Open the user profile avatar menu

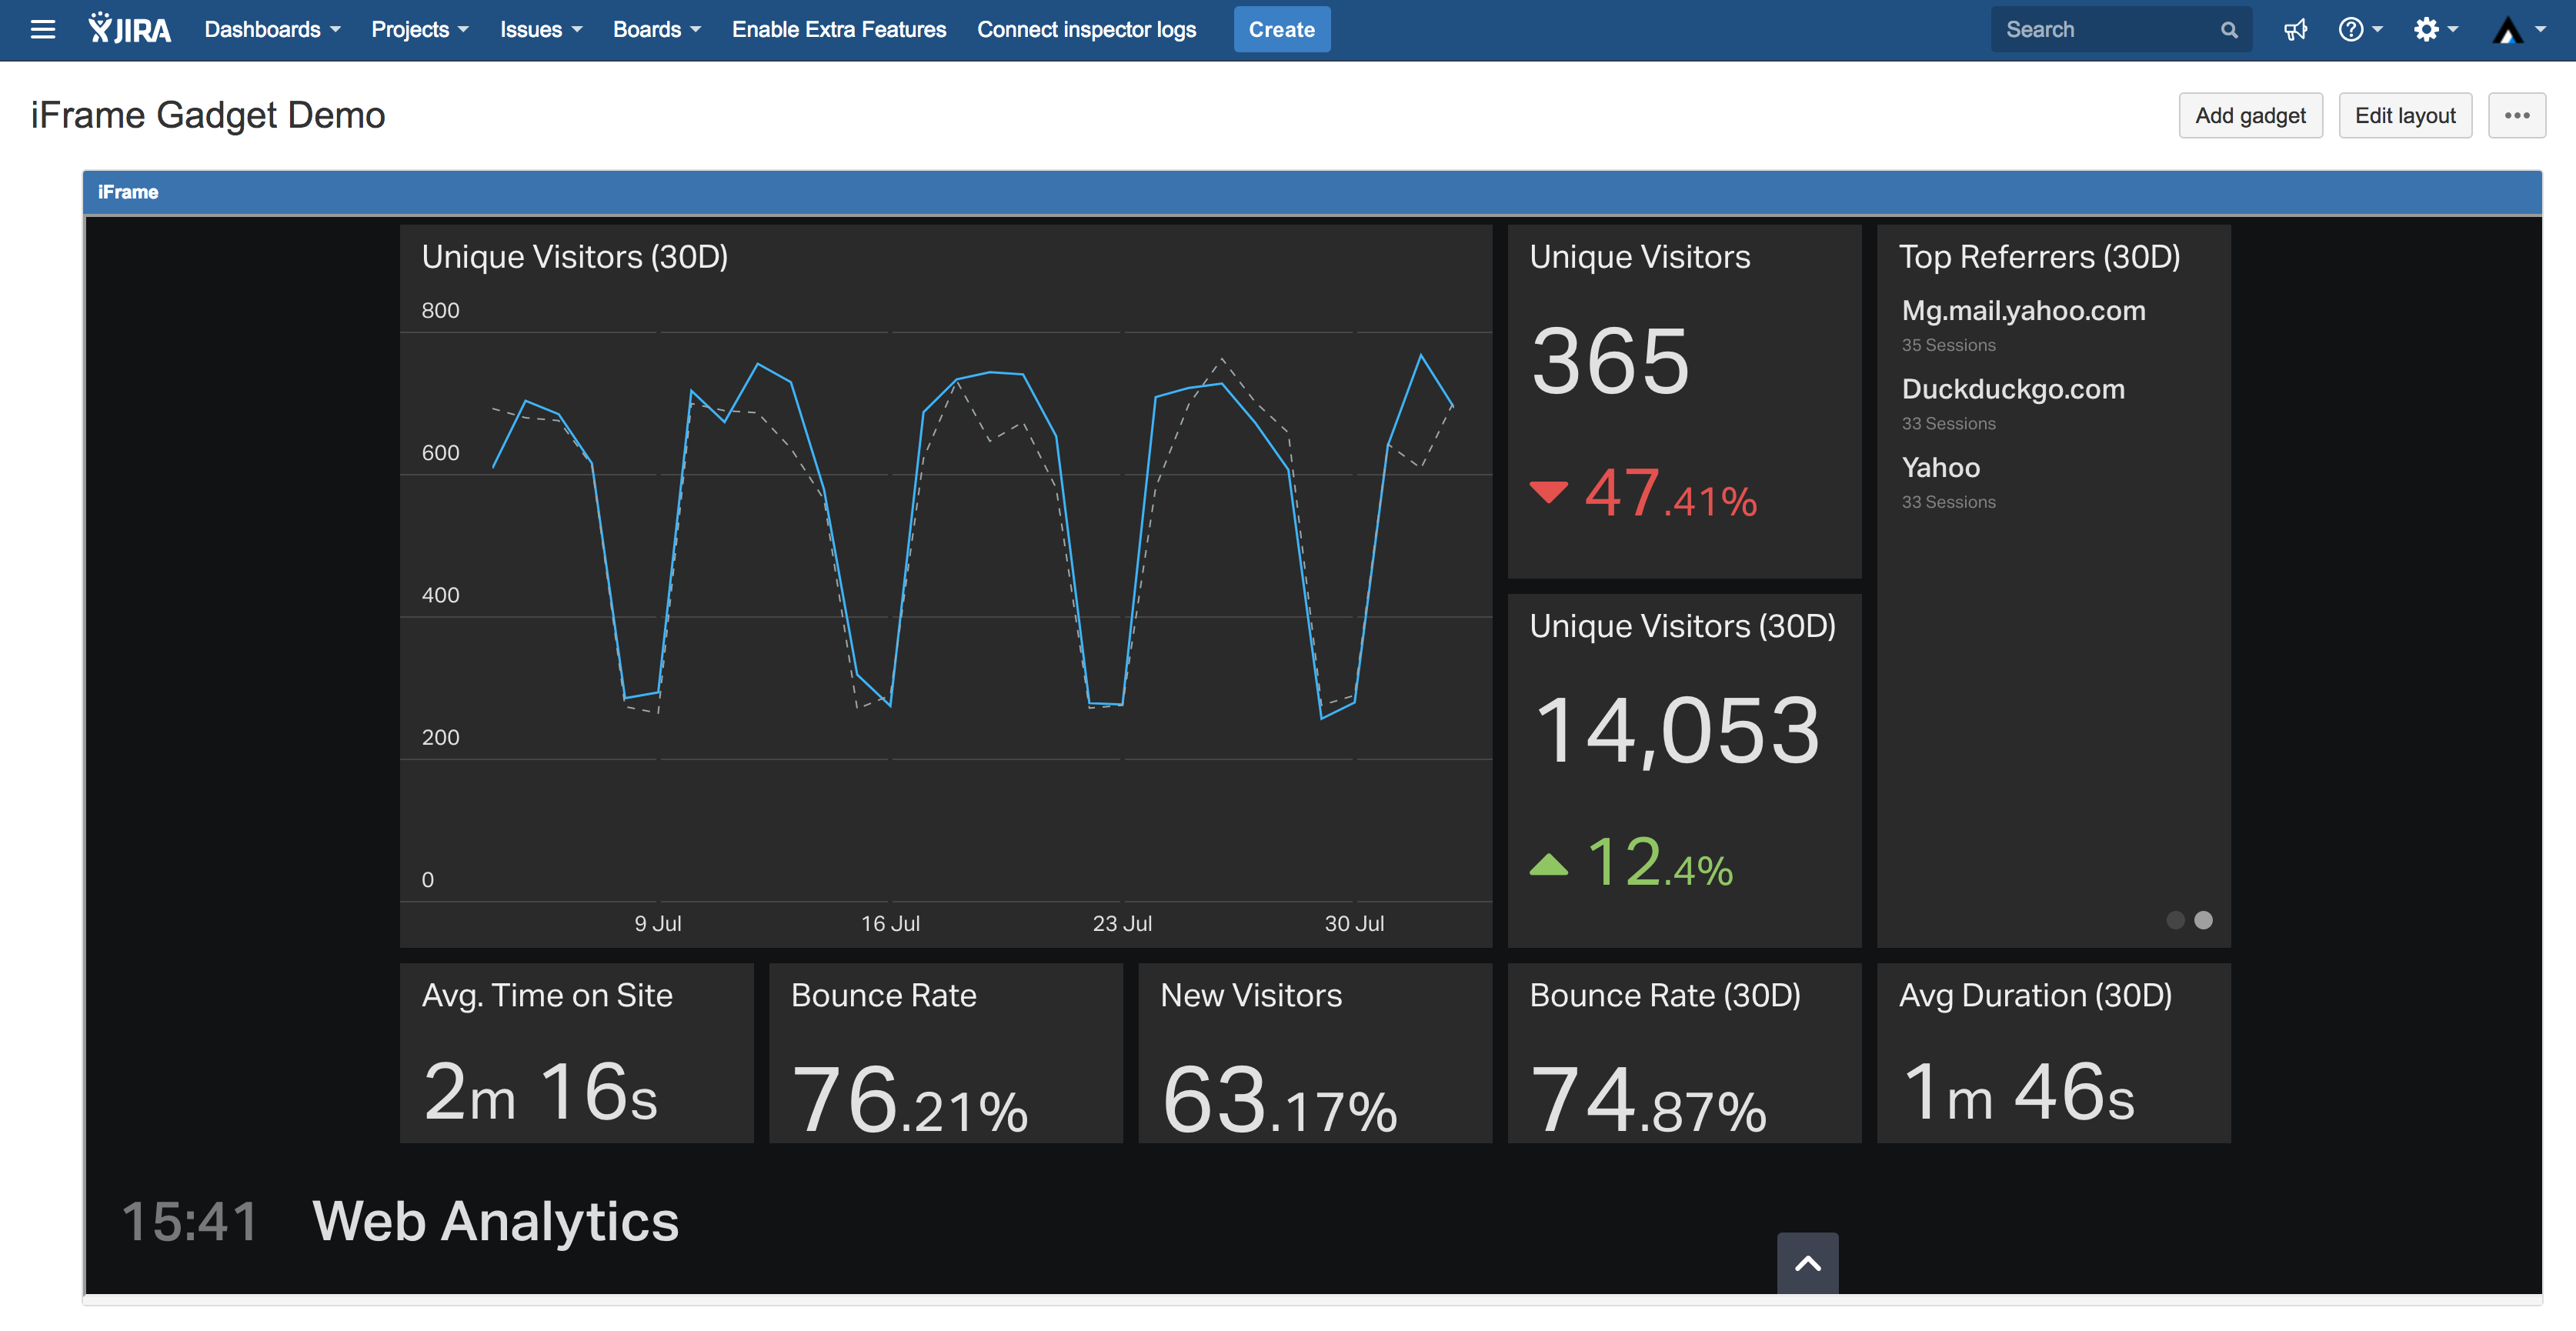2517,30
